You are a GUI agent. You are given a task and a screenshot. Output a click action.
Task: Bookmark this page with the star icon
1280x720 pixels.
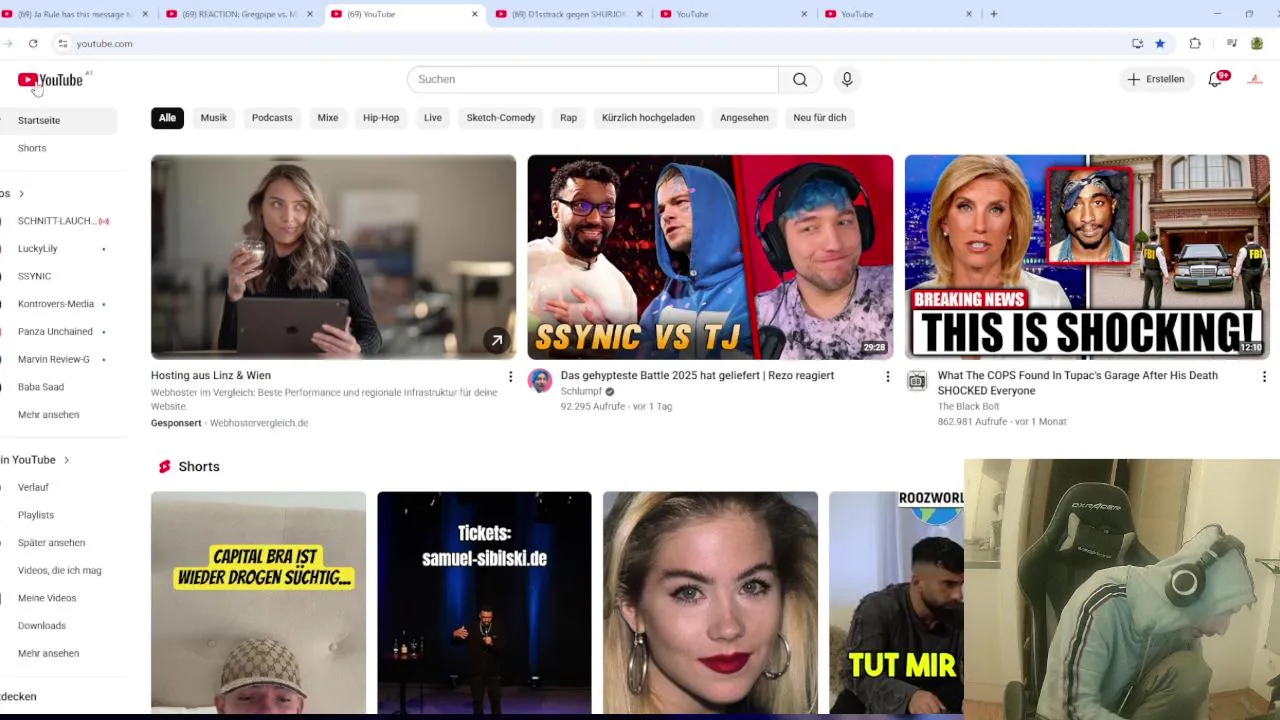pos(1160,43)
